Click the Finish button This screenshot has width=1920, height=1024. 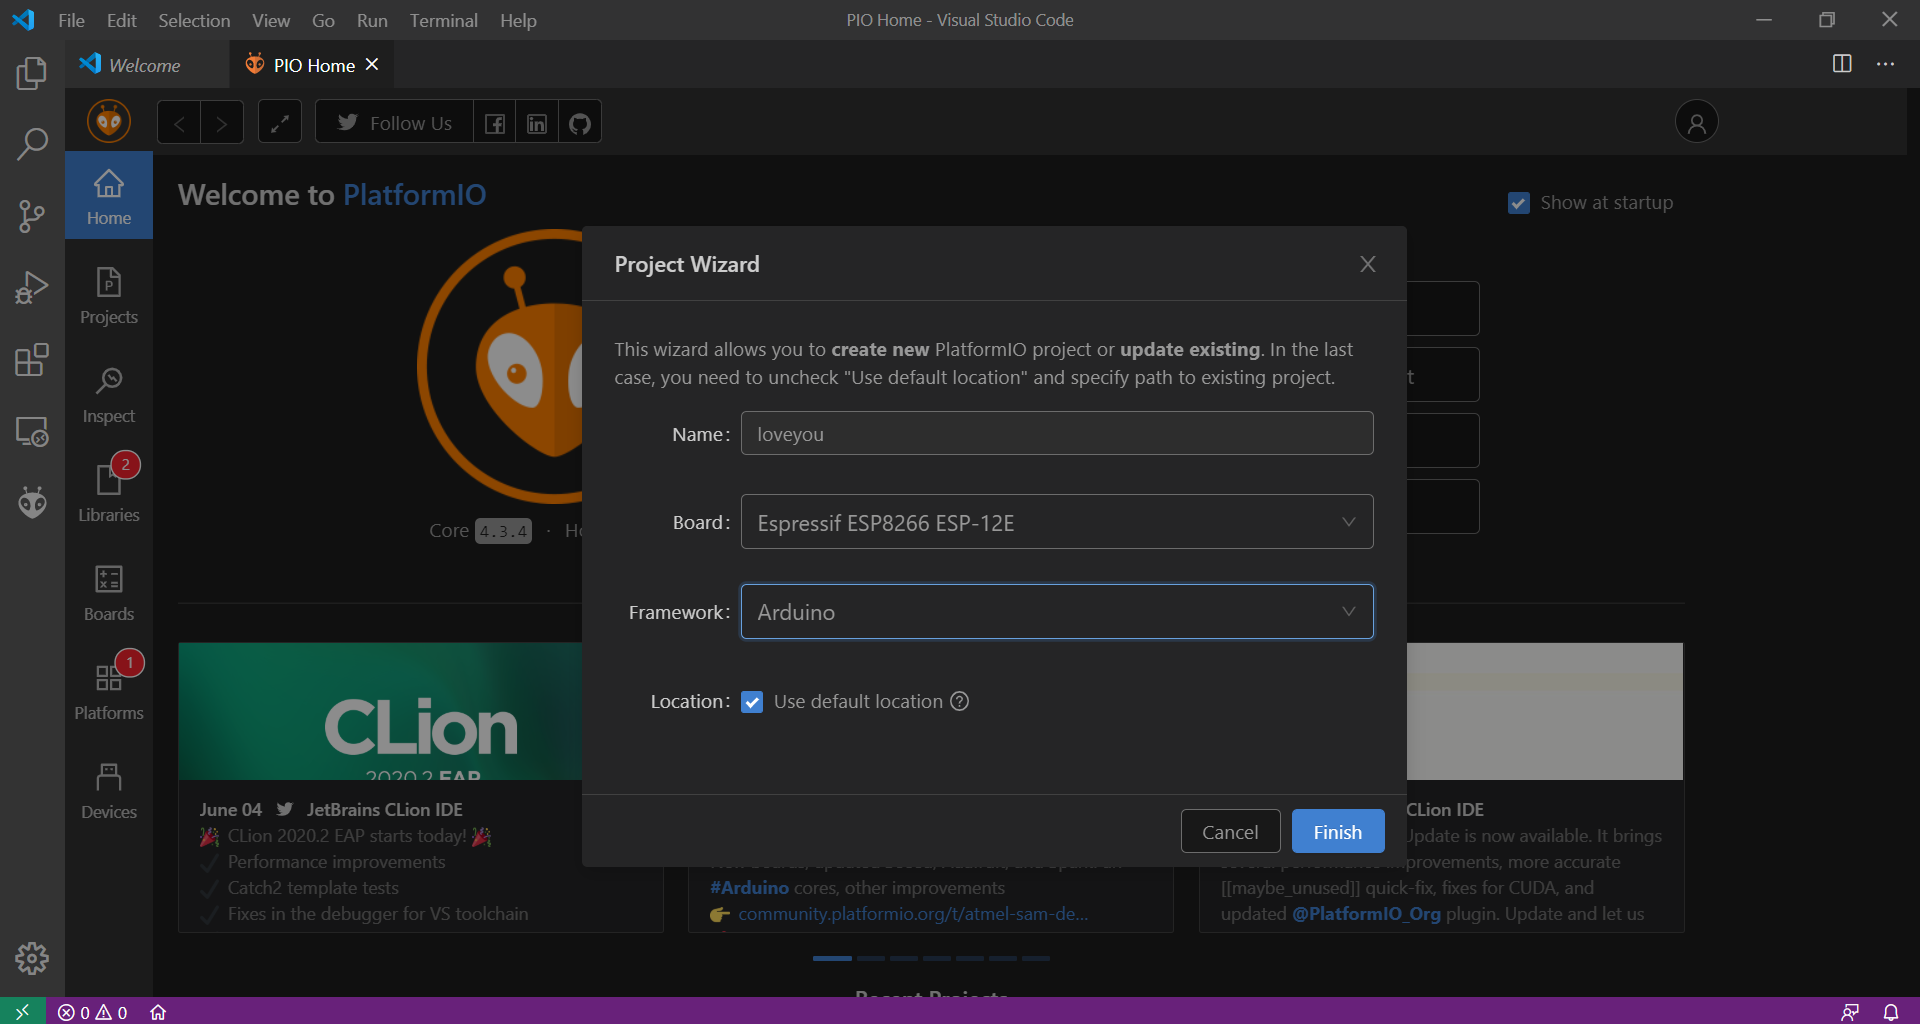[1337, 832]
